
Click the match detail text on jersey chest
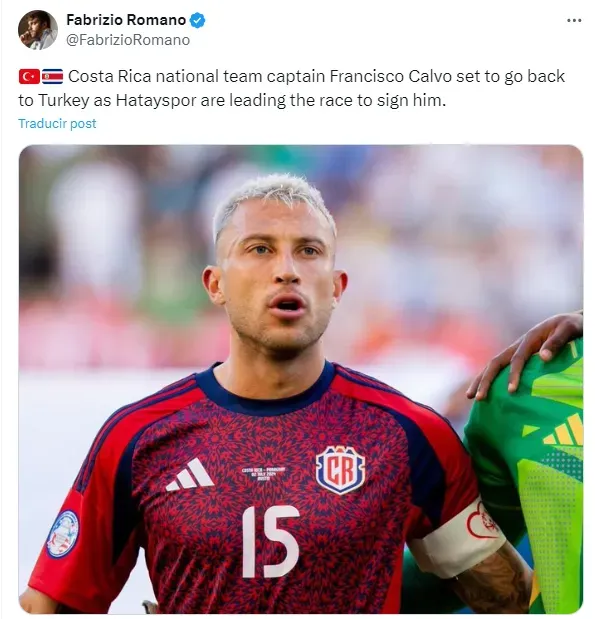(x=264, y=473)
